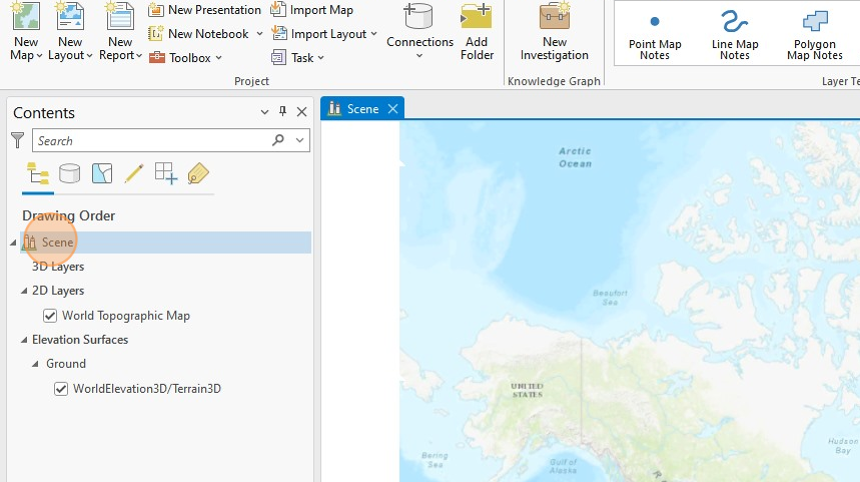Uncheck World Topographic Map layer
This screenshot has width=860, height=482.
(x=50, y=316)
